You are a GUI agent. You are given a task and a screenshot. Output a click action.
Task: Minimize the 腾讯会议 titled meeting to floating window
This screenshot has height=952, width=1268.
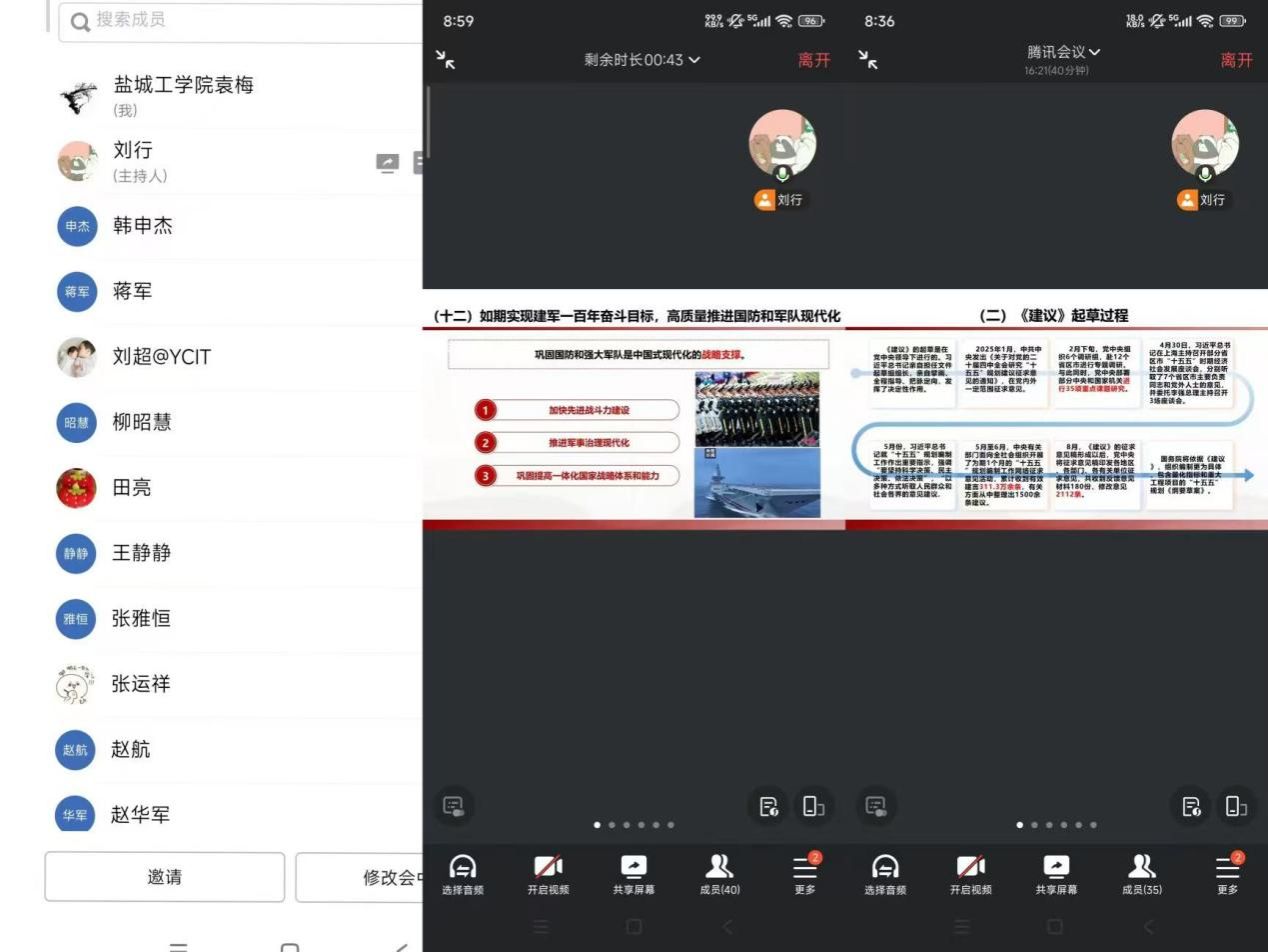tap(868, 60)
